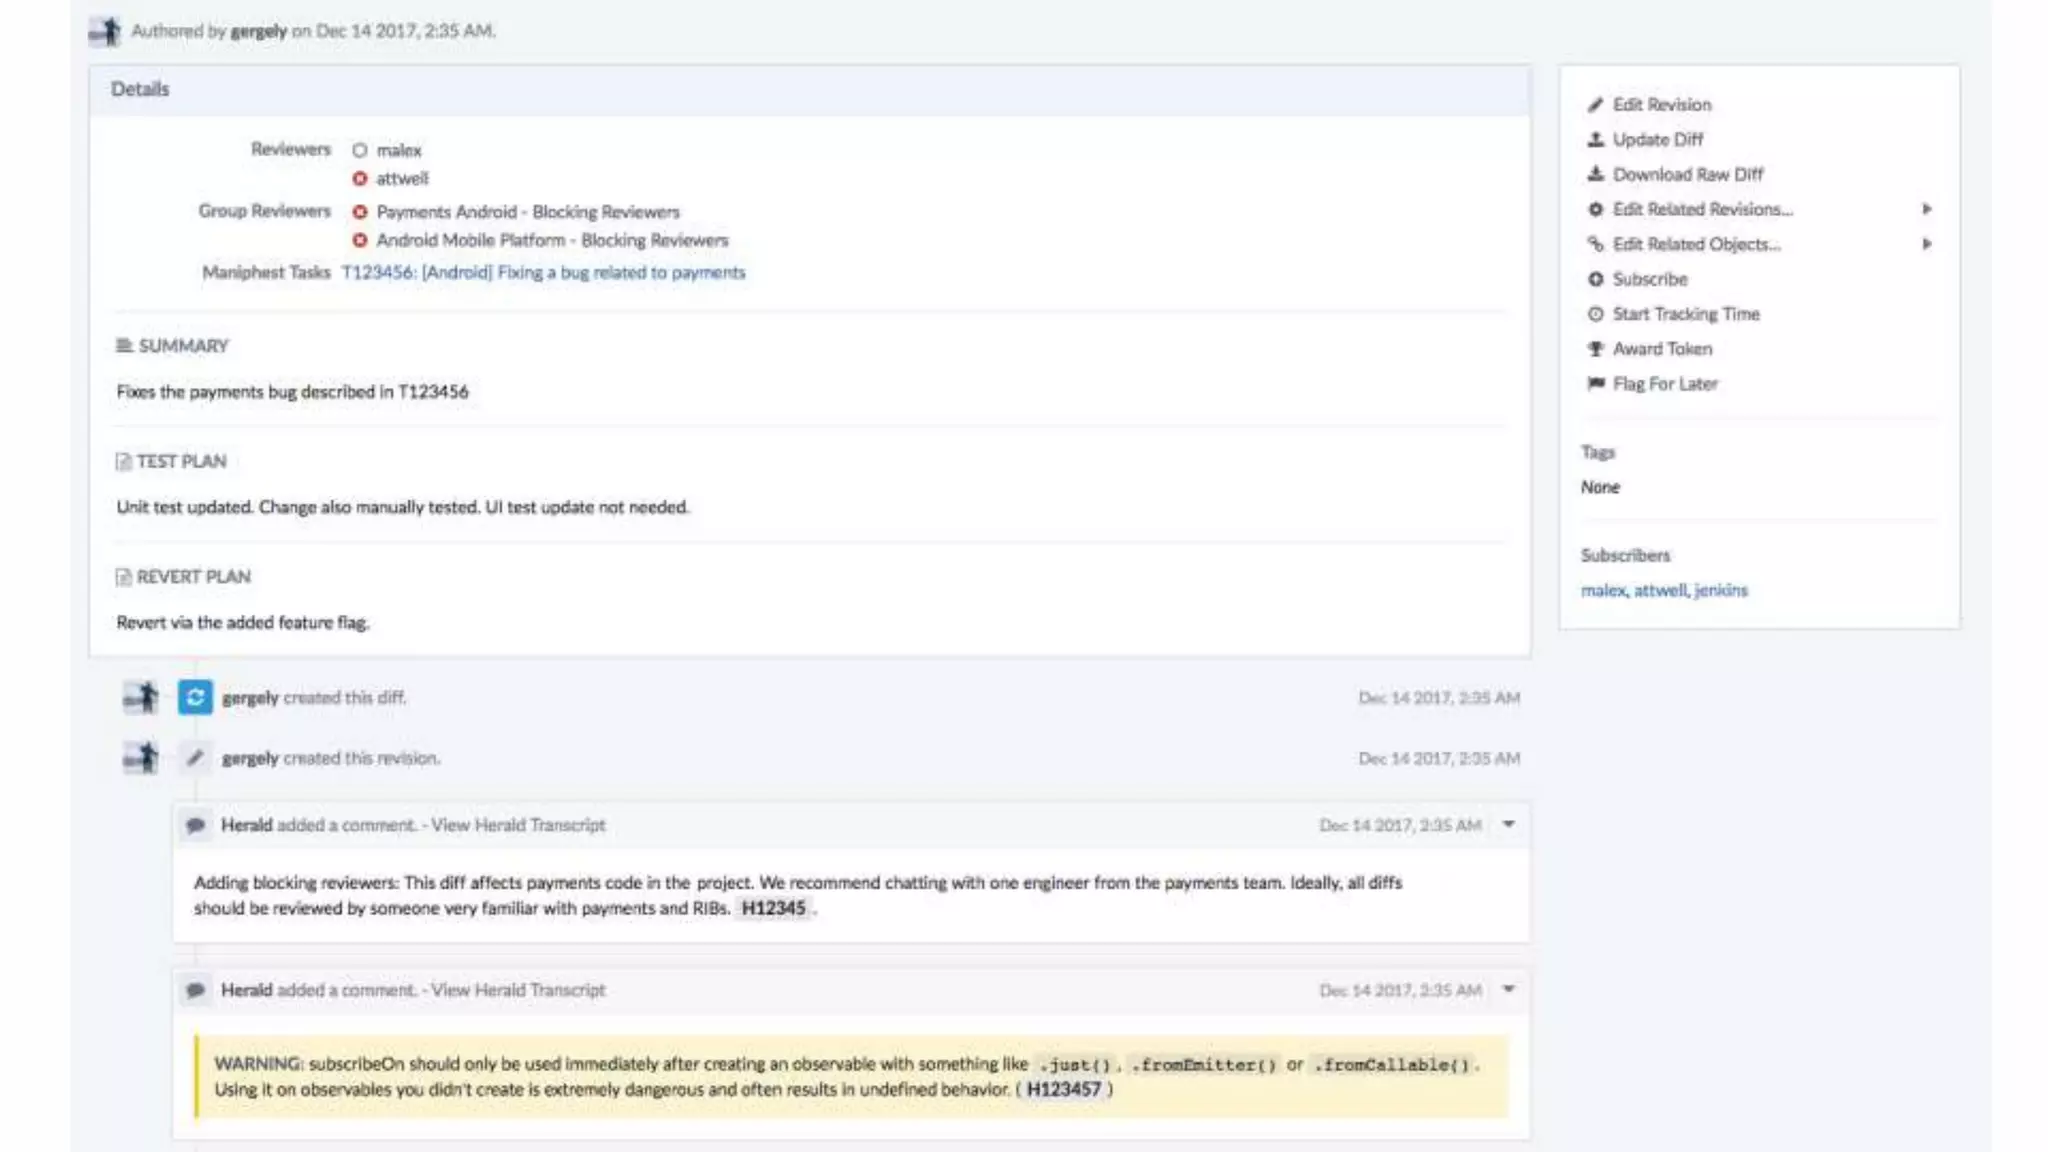
Task: Click the jenkins subscriber link
Action: pyautogui.click(x=1720, y=590)
